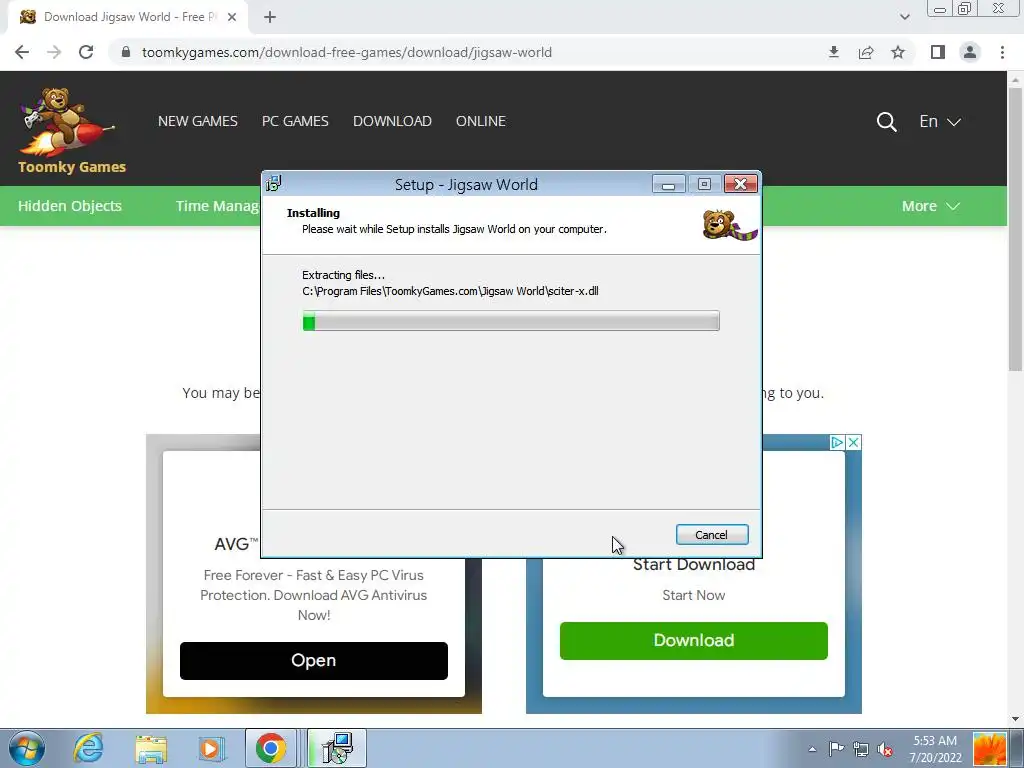1024x768 pixels.
Task: Go back with browser back arrow
Action: coord(22,52)
